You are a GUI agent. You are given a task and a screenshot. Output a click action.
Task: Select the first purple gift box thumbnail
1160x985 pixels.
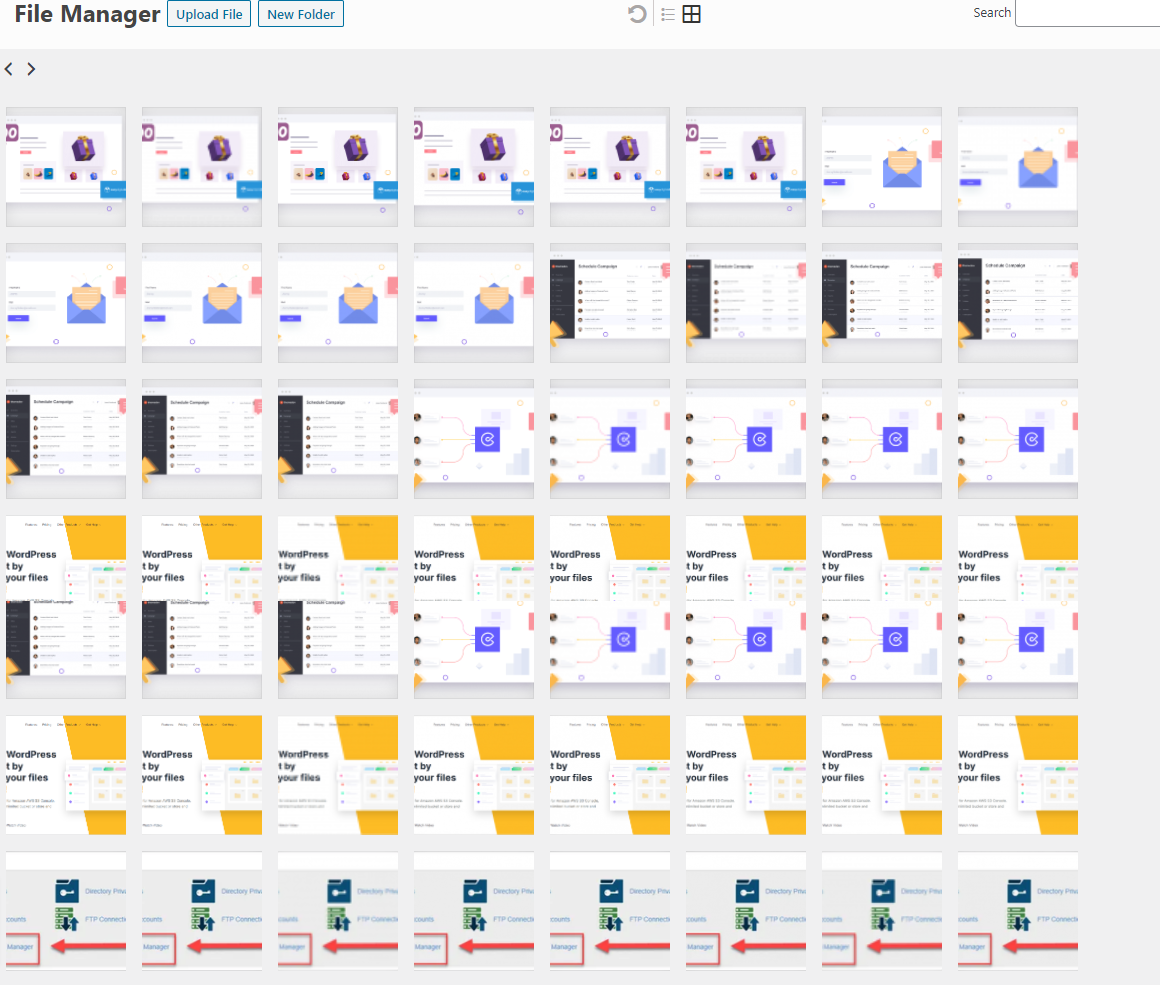65,166
